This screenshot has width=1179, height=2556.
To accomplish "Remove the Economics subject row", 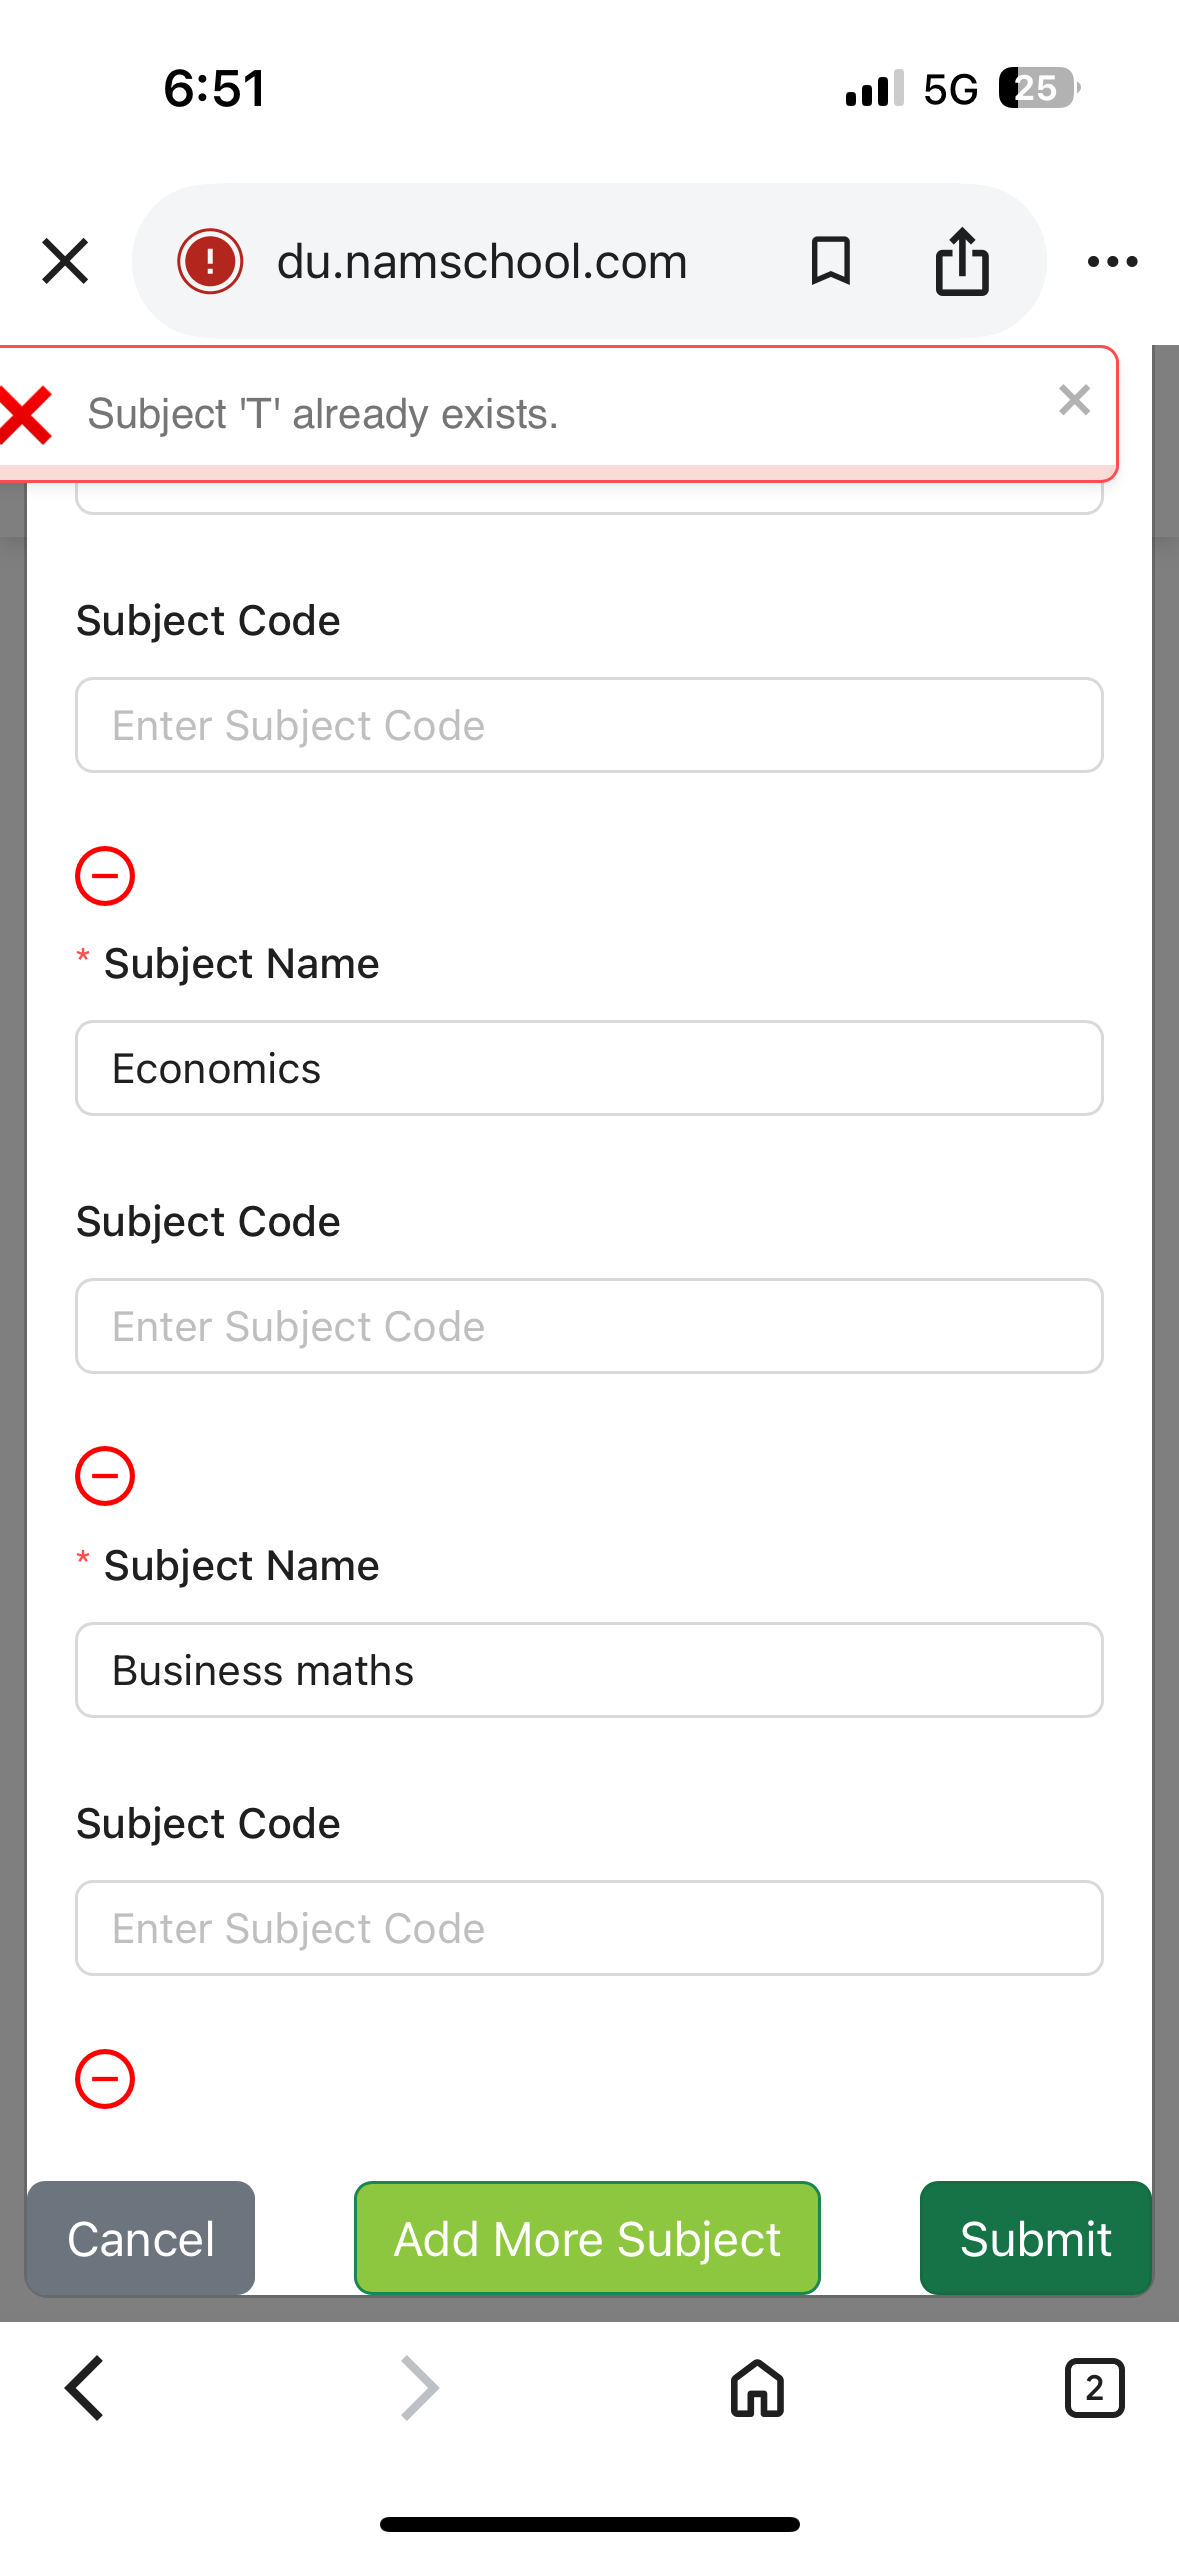I will tap(105, 1476).
